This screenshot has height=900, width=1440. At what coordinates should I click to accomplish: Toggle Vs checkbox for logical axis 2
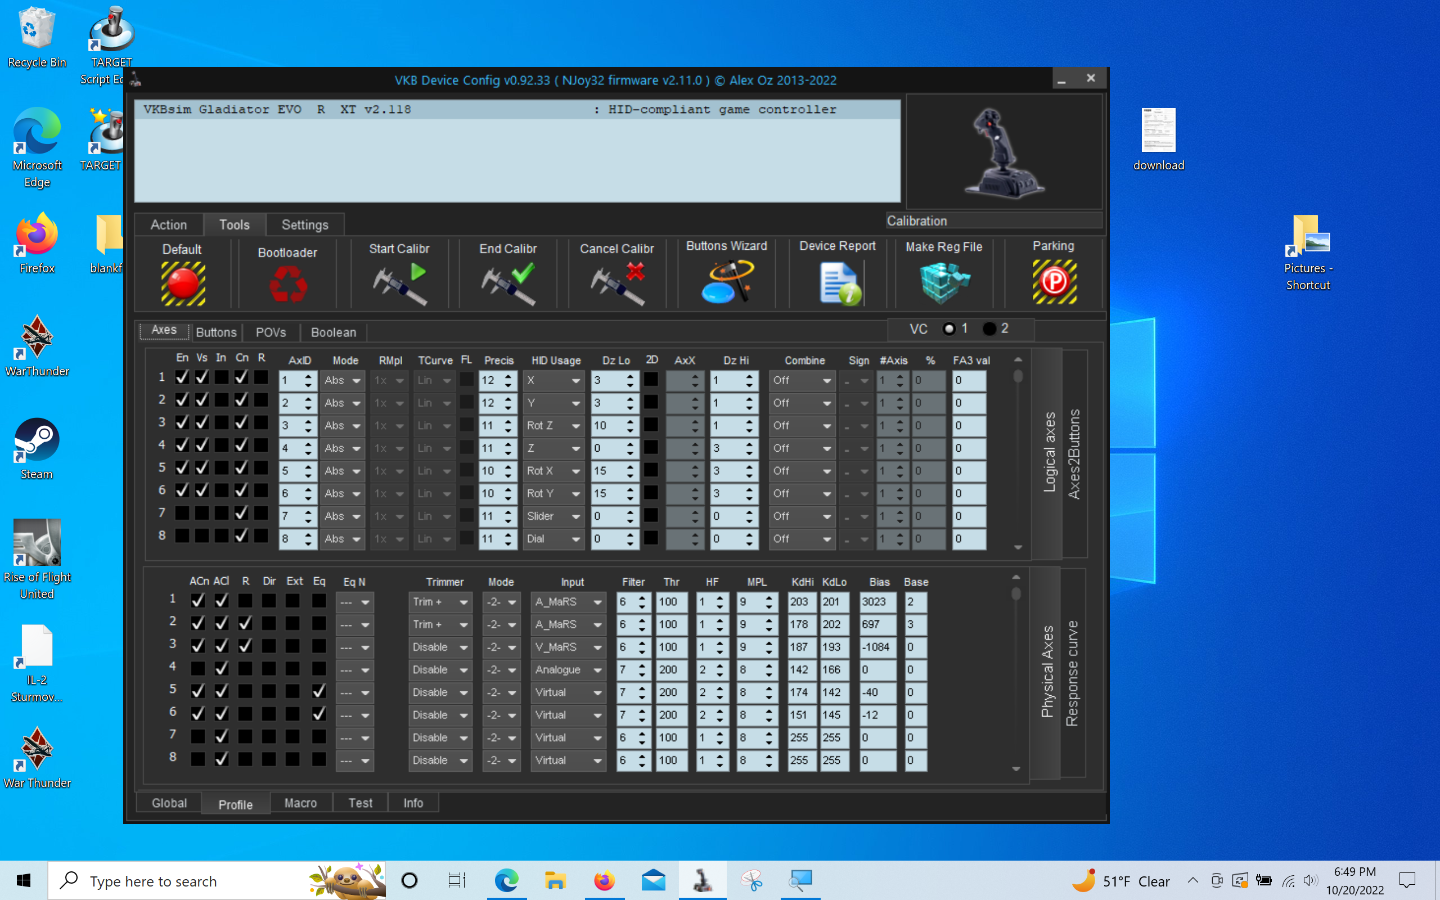click(x=202, y=399)
